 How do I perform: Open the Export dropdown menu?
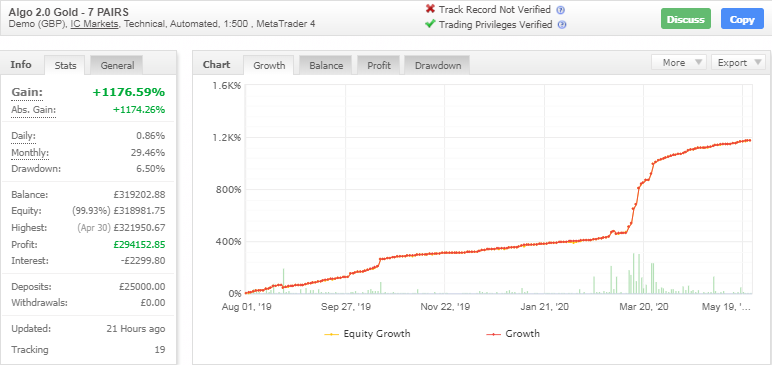[738, 63]
